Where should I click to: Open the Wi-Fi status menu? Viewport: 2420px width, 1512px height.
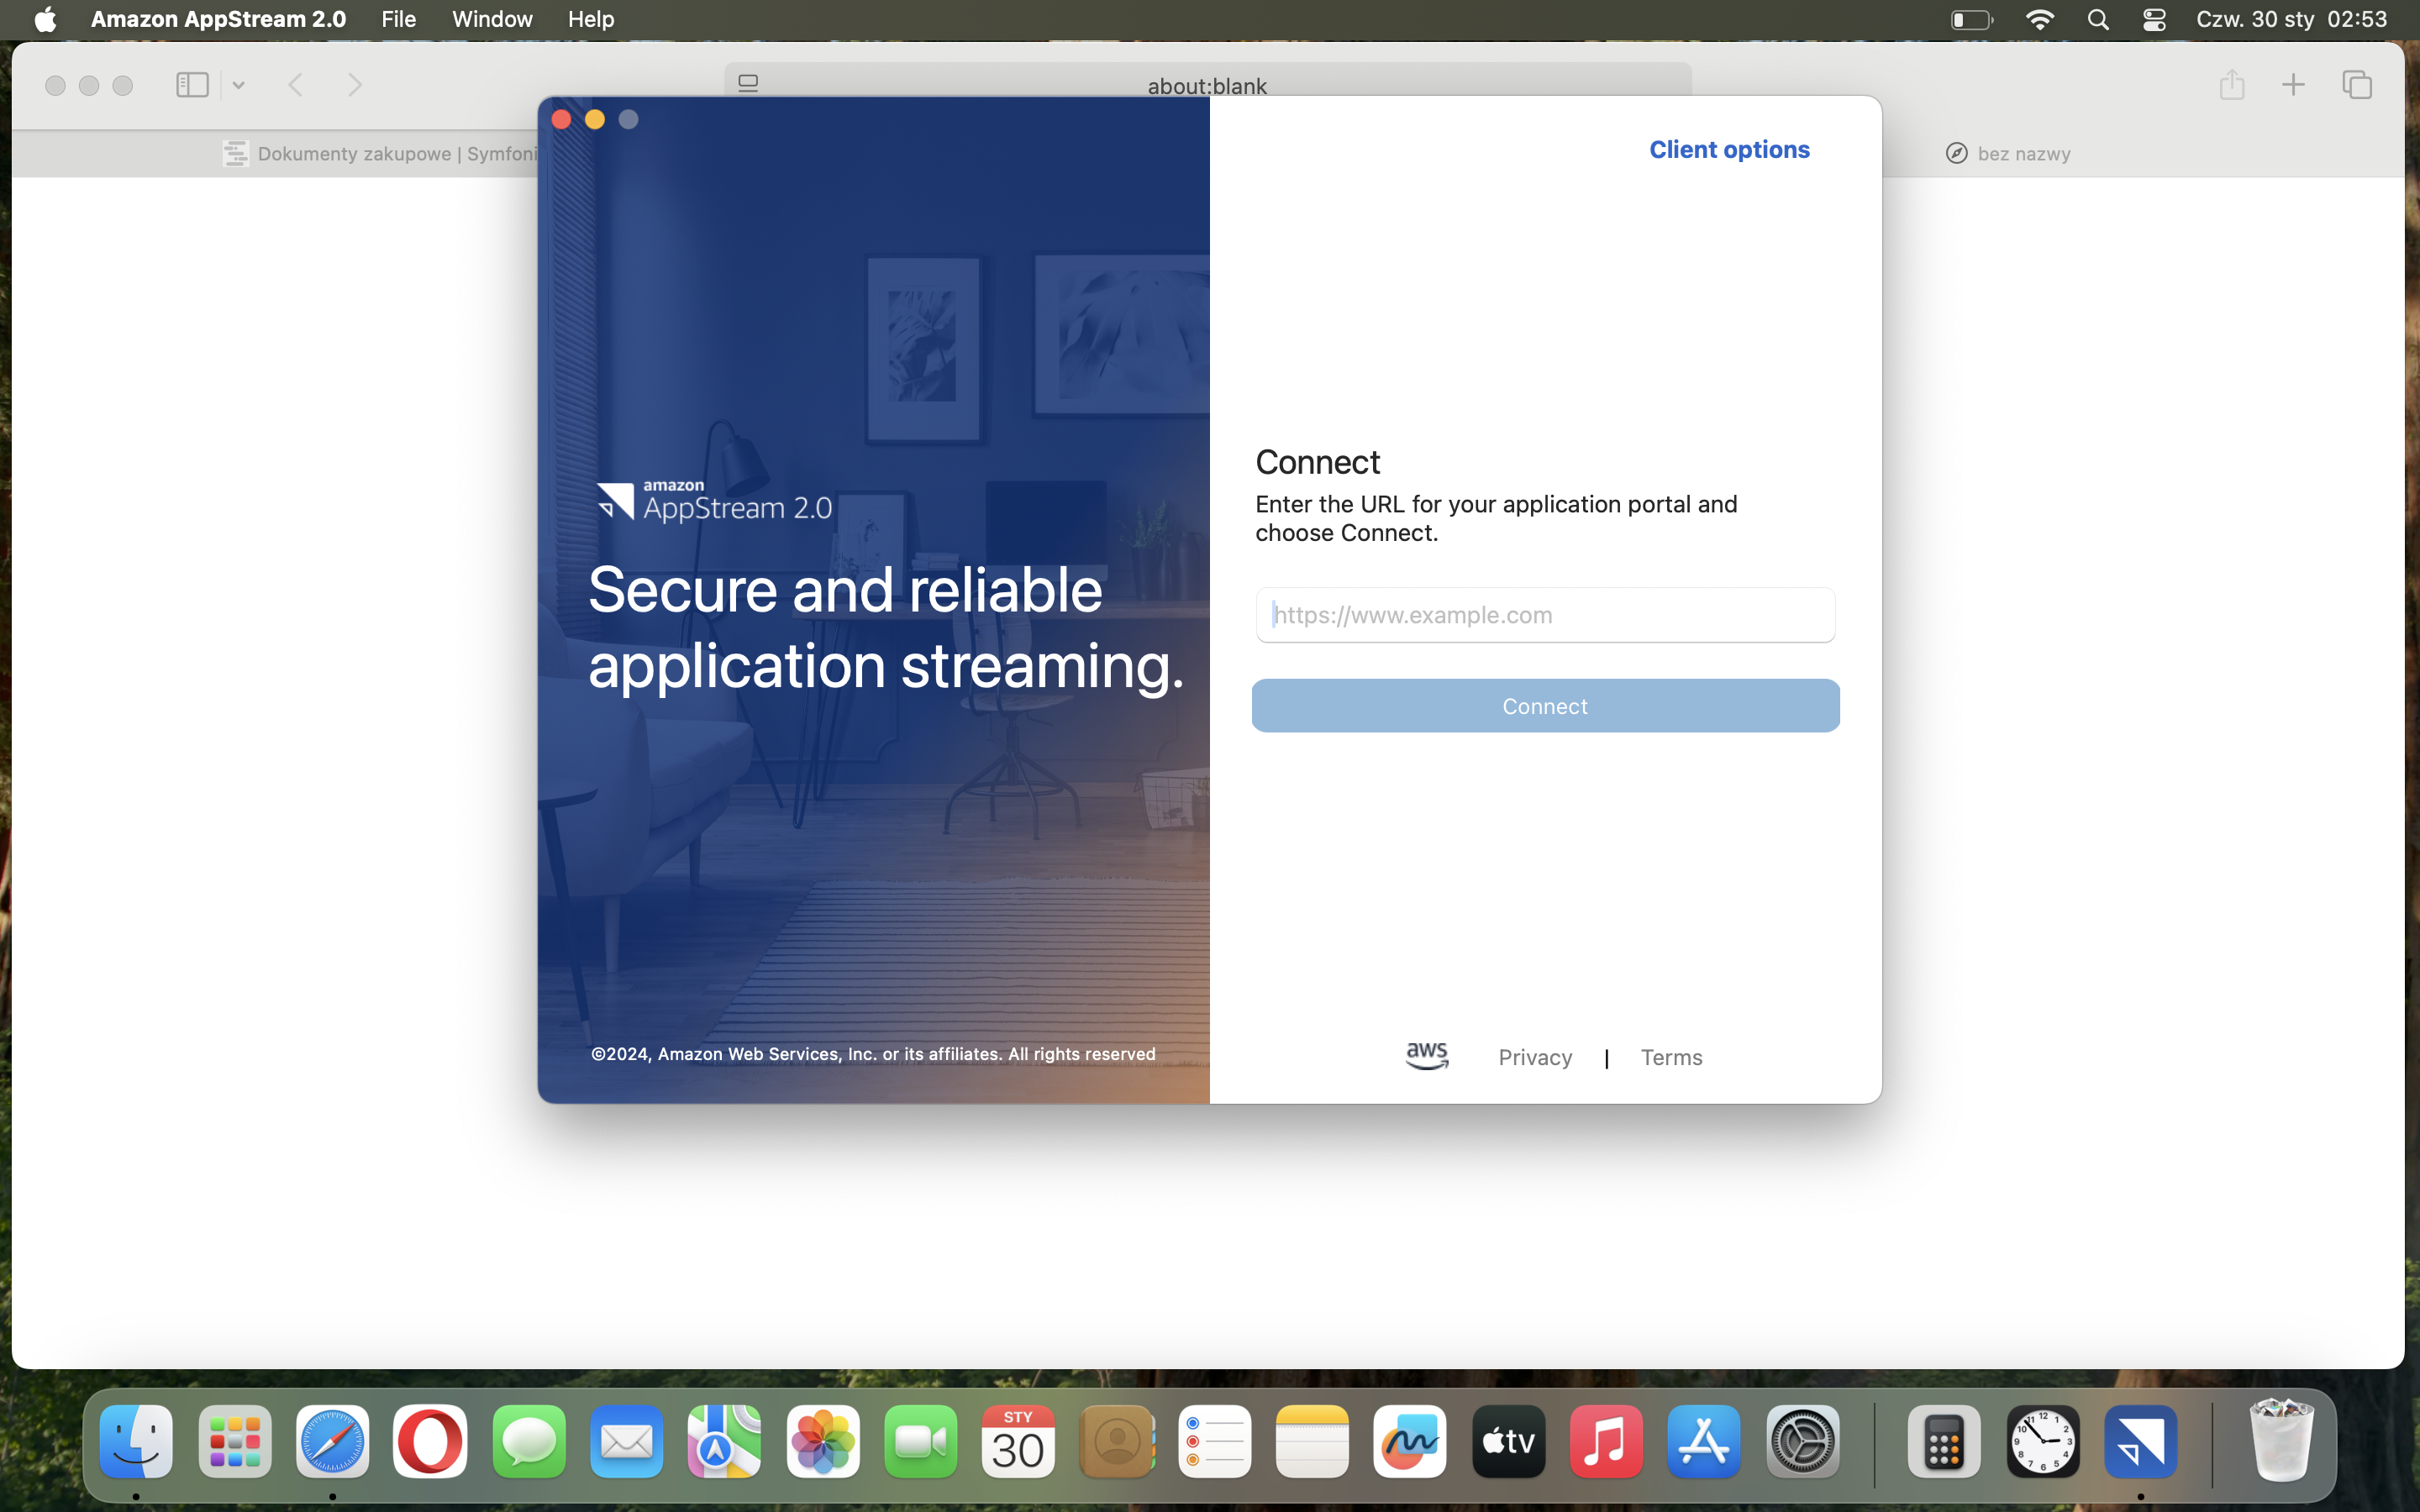(2039, 20)
